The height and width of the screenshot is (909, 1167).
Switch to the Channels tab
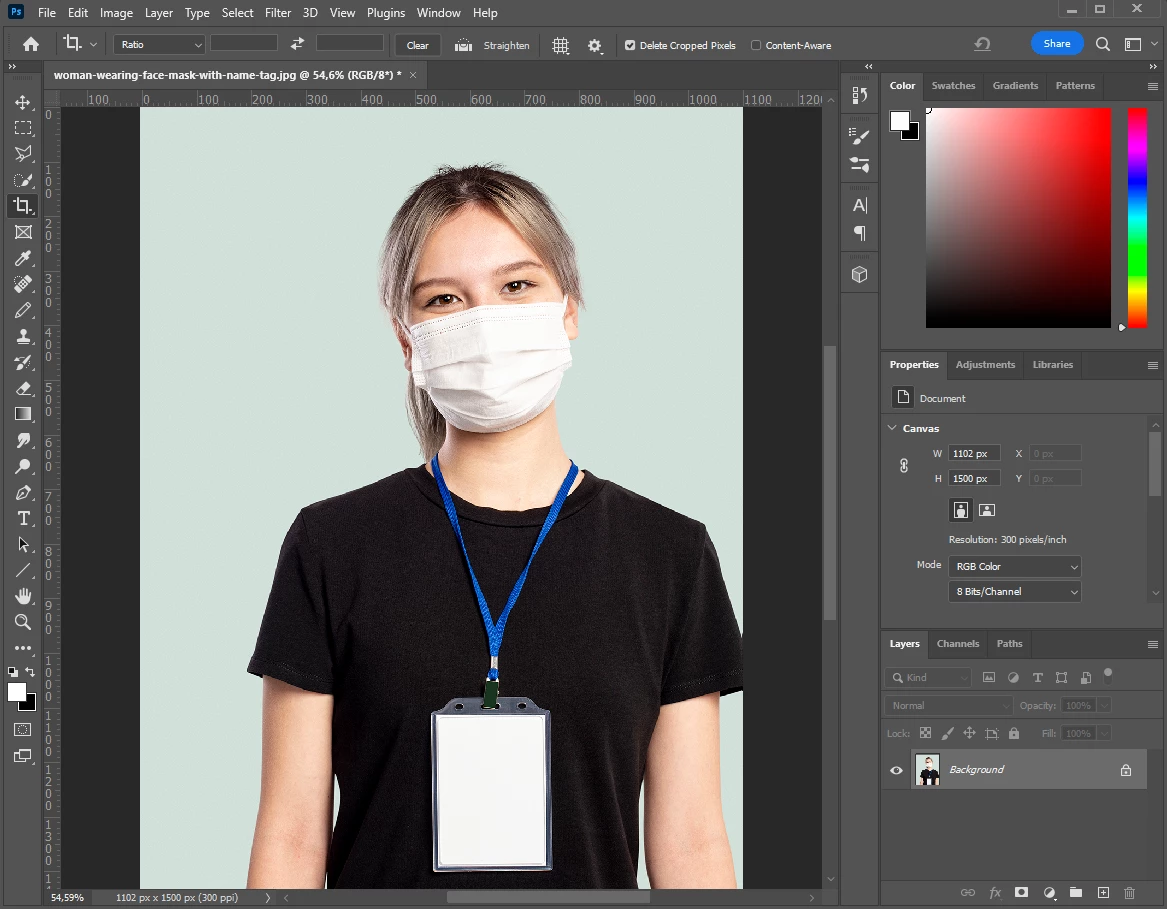[957, 644]
